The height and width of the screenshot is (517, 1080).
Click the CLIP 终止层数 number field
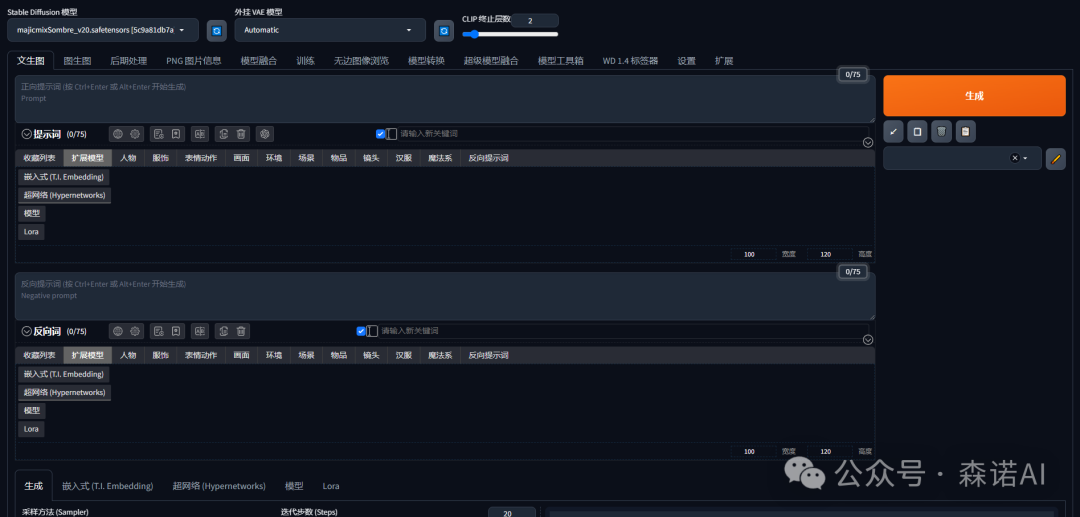pyautogui.click(x=534, y=21)
